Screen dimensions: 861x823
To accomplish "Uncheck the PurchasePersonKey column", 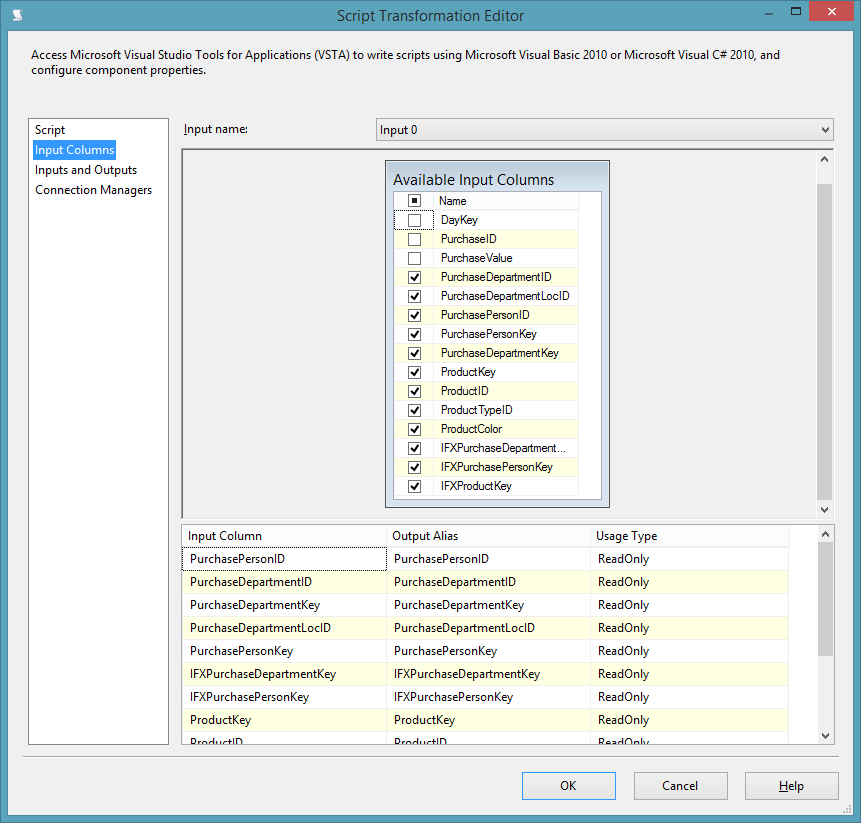I will (414, 333).
